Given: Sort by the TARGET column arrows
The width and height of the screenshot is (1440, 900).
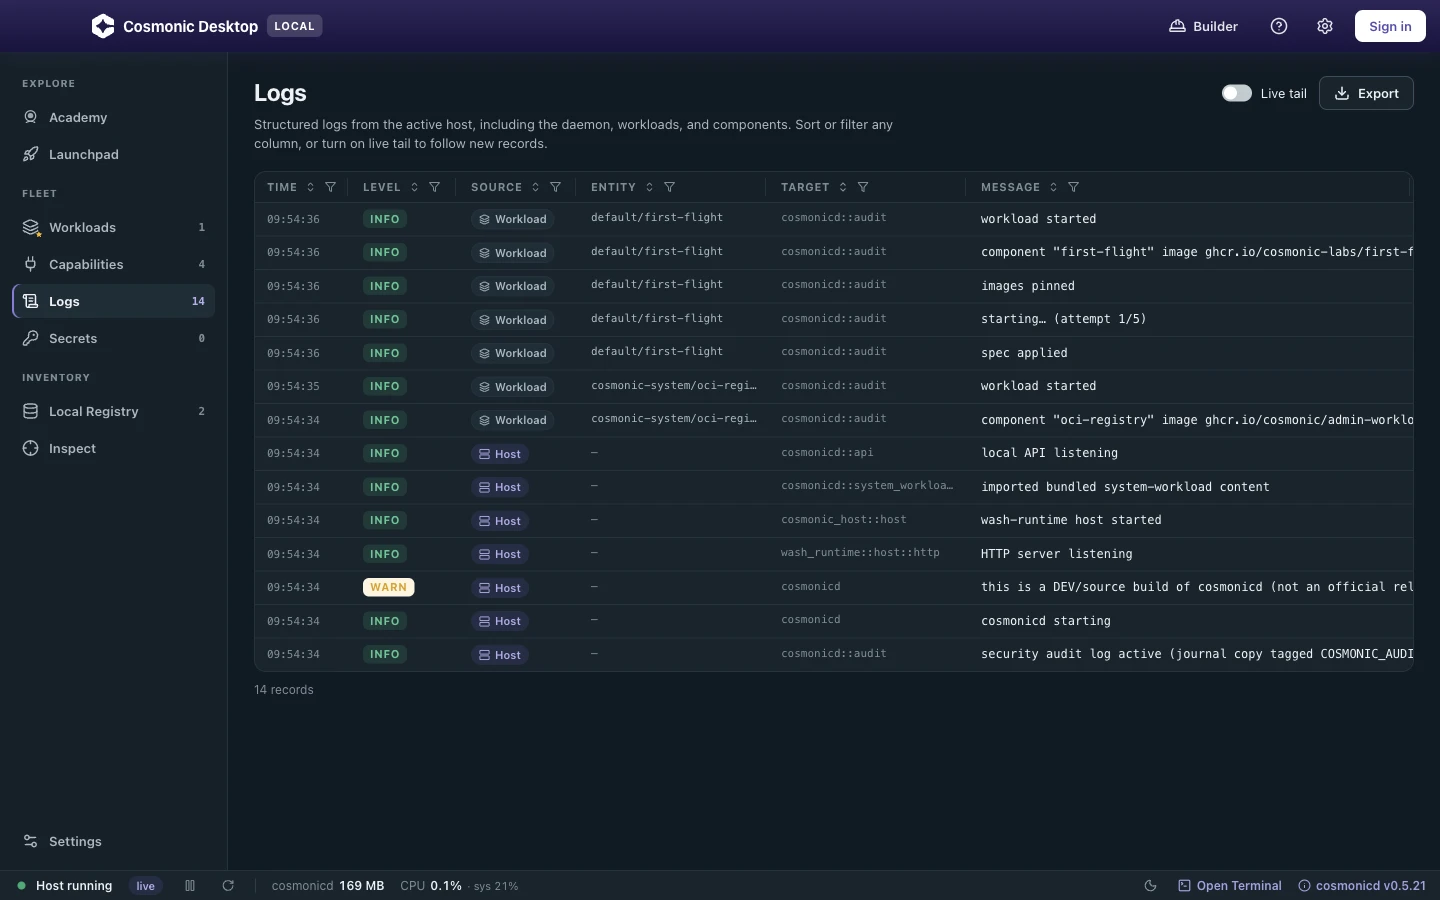Looking at the screenshot, I should pyautogui.click(x=843, y=187).
